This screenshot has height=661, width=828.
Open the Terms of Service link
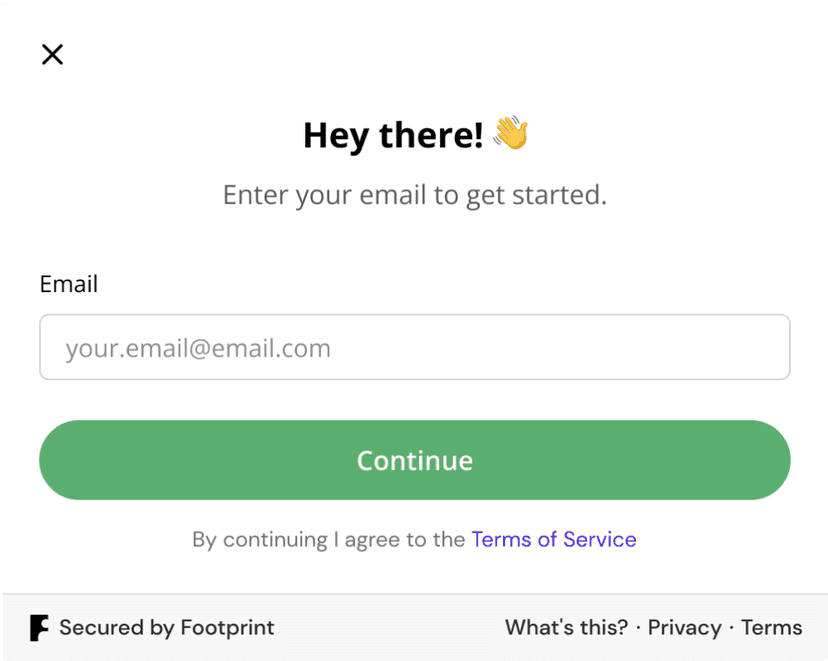pyautogui.click(x=554, y=540)
